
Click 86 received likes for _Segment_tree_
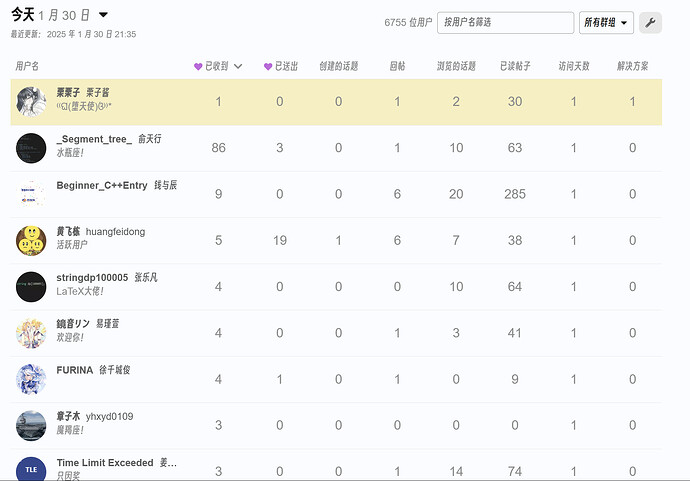[218, 148]
